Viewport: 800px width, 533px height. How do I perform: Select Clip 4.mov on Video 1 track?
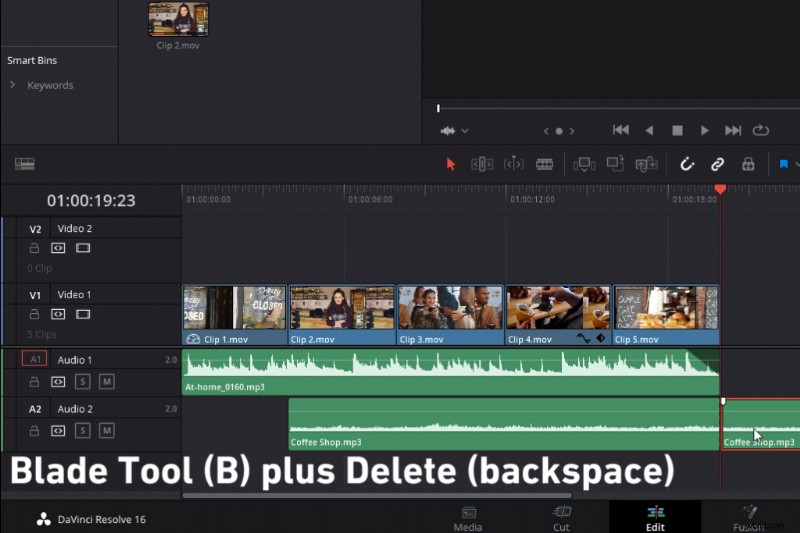coord(558,315)
